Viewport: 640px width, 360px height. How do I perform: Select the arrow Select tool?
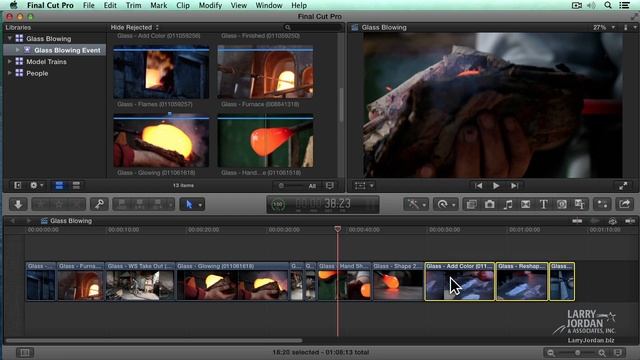189,204
